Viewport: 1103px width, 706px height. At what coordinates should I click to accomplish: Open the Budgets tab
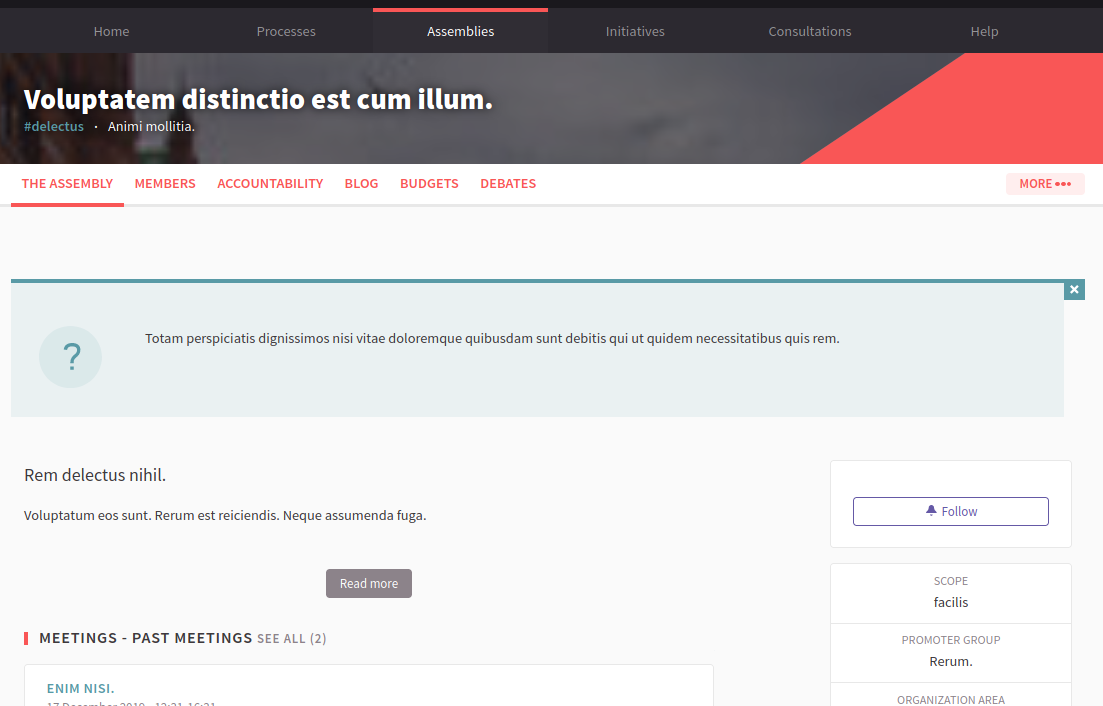429,184
